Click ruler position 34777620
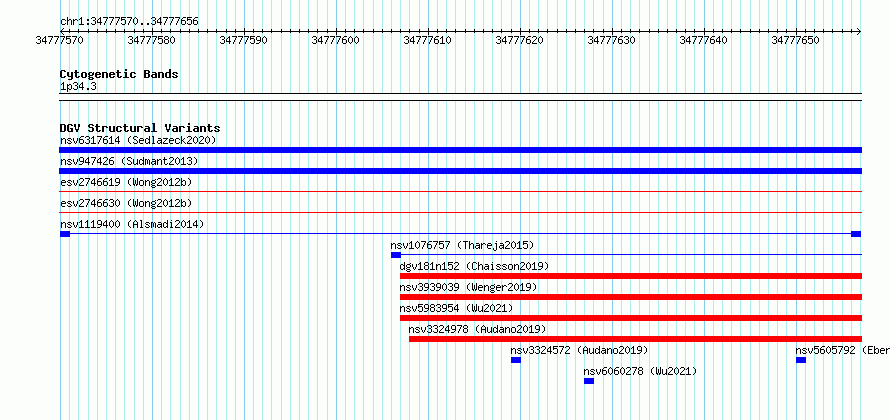 click(519, 40)
